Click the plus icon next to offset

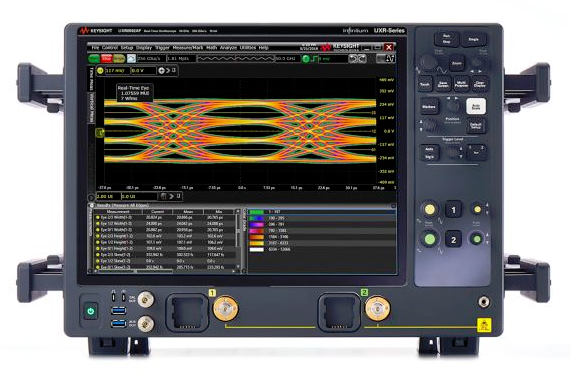point(161,71)
